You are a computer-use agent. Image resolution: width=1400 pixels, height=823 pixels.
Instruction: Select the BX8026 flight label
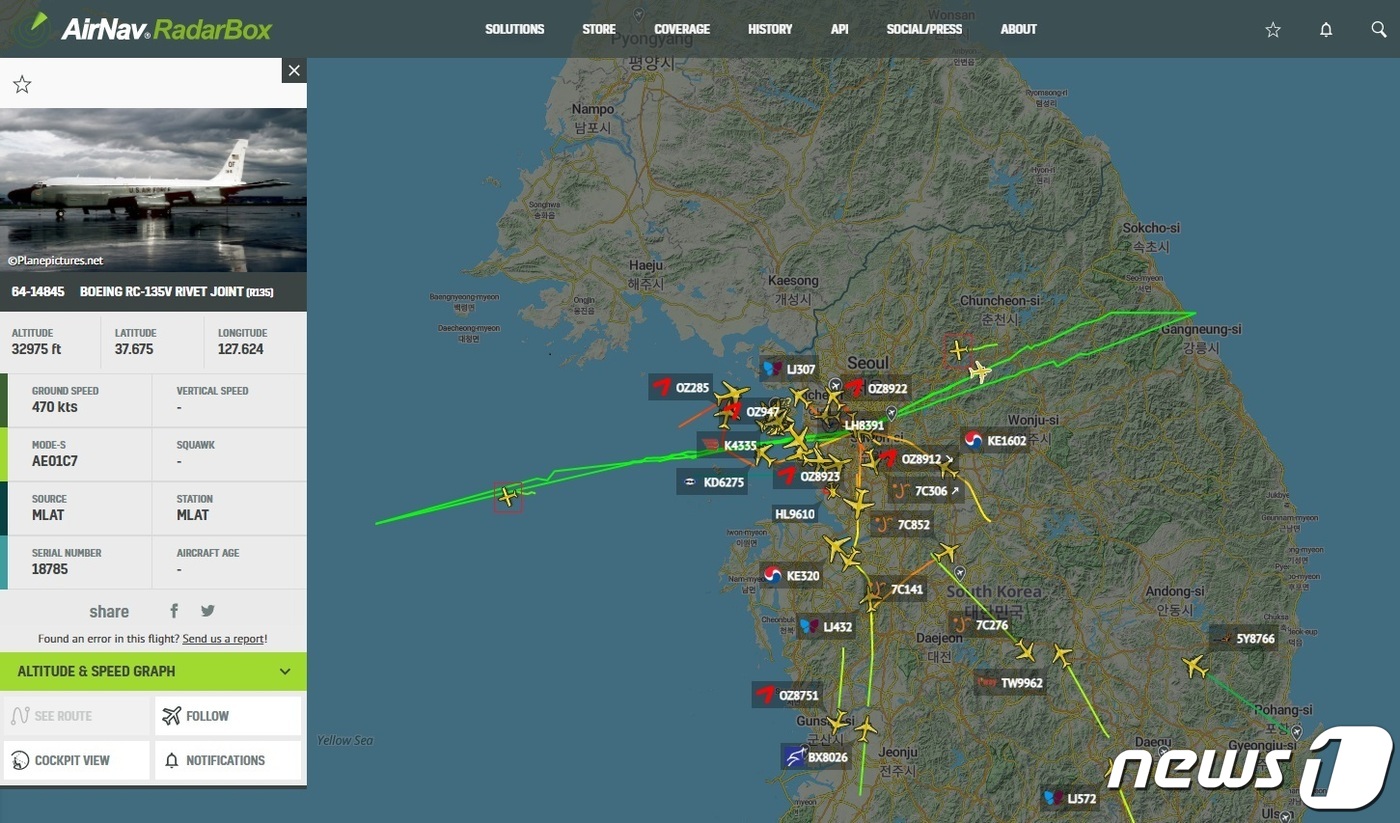pyautogui.click(x=816, y=757)
